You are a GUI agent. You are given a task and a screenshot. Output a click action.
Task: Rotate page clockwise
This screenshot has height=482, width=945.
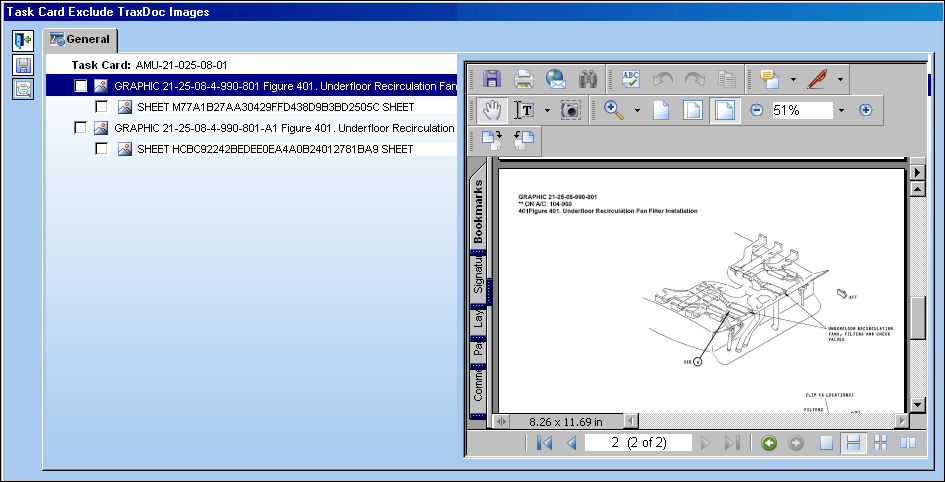click(492, 140)
